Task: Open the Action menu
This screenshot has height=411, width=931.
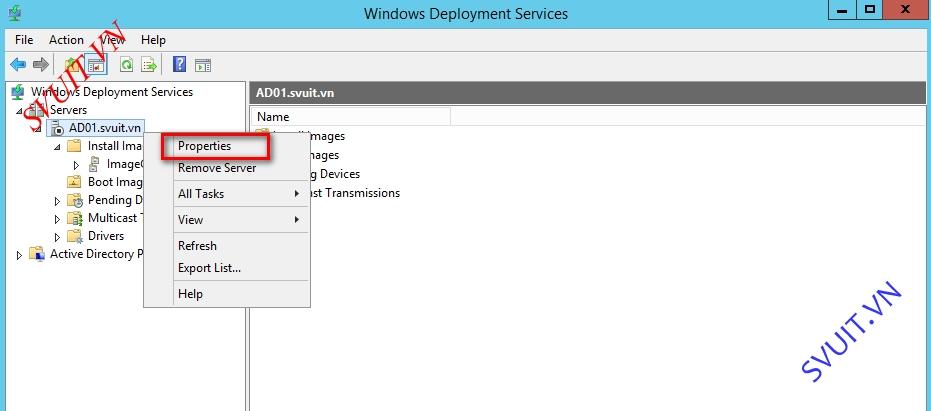Action: point(66,40)
